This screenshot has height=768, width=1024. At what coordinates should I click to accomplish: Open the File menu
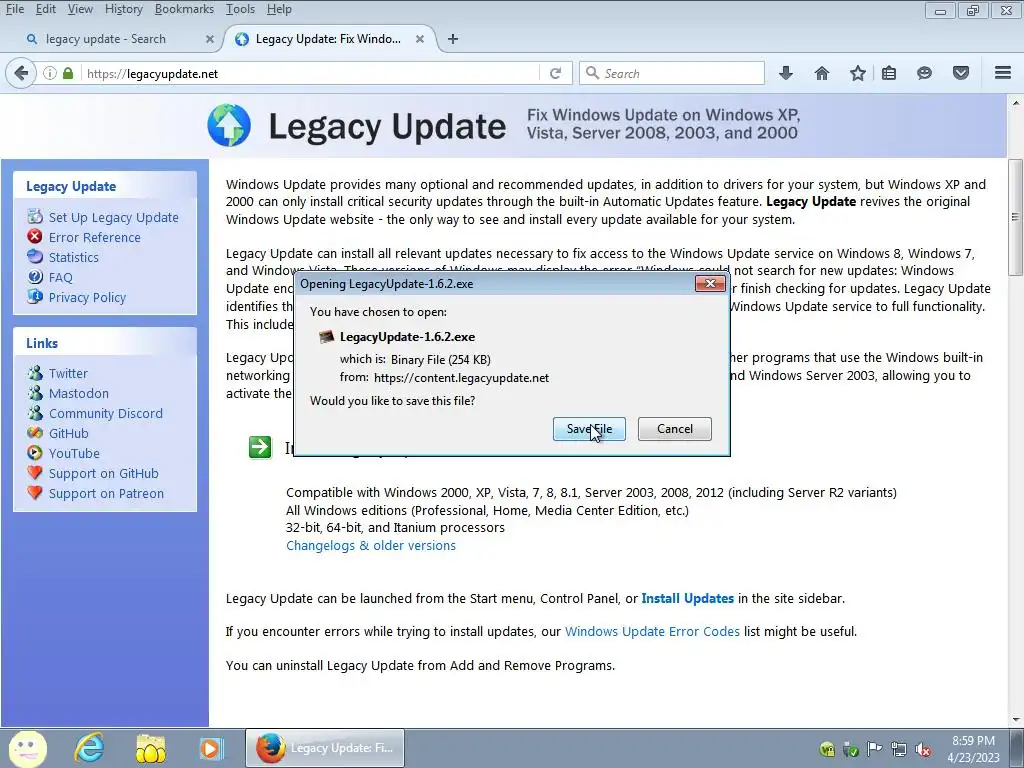(14, 9)
